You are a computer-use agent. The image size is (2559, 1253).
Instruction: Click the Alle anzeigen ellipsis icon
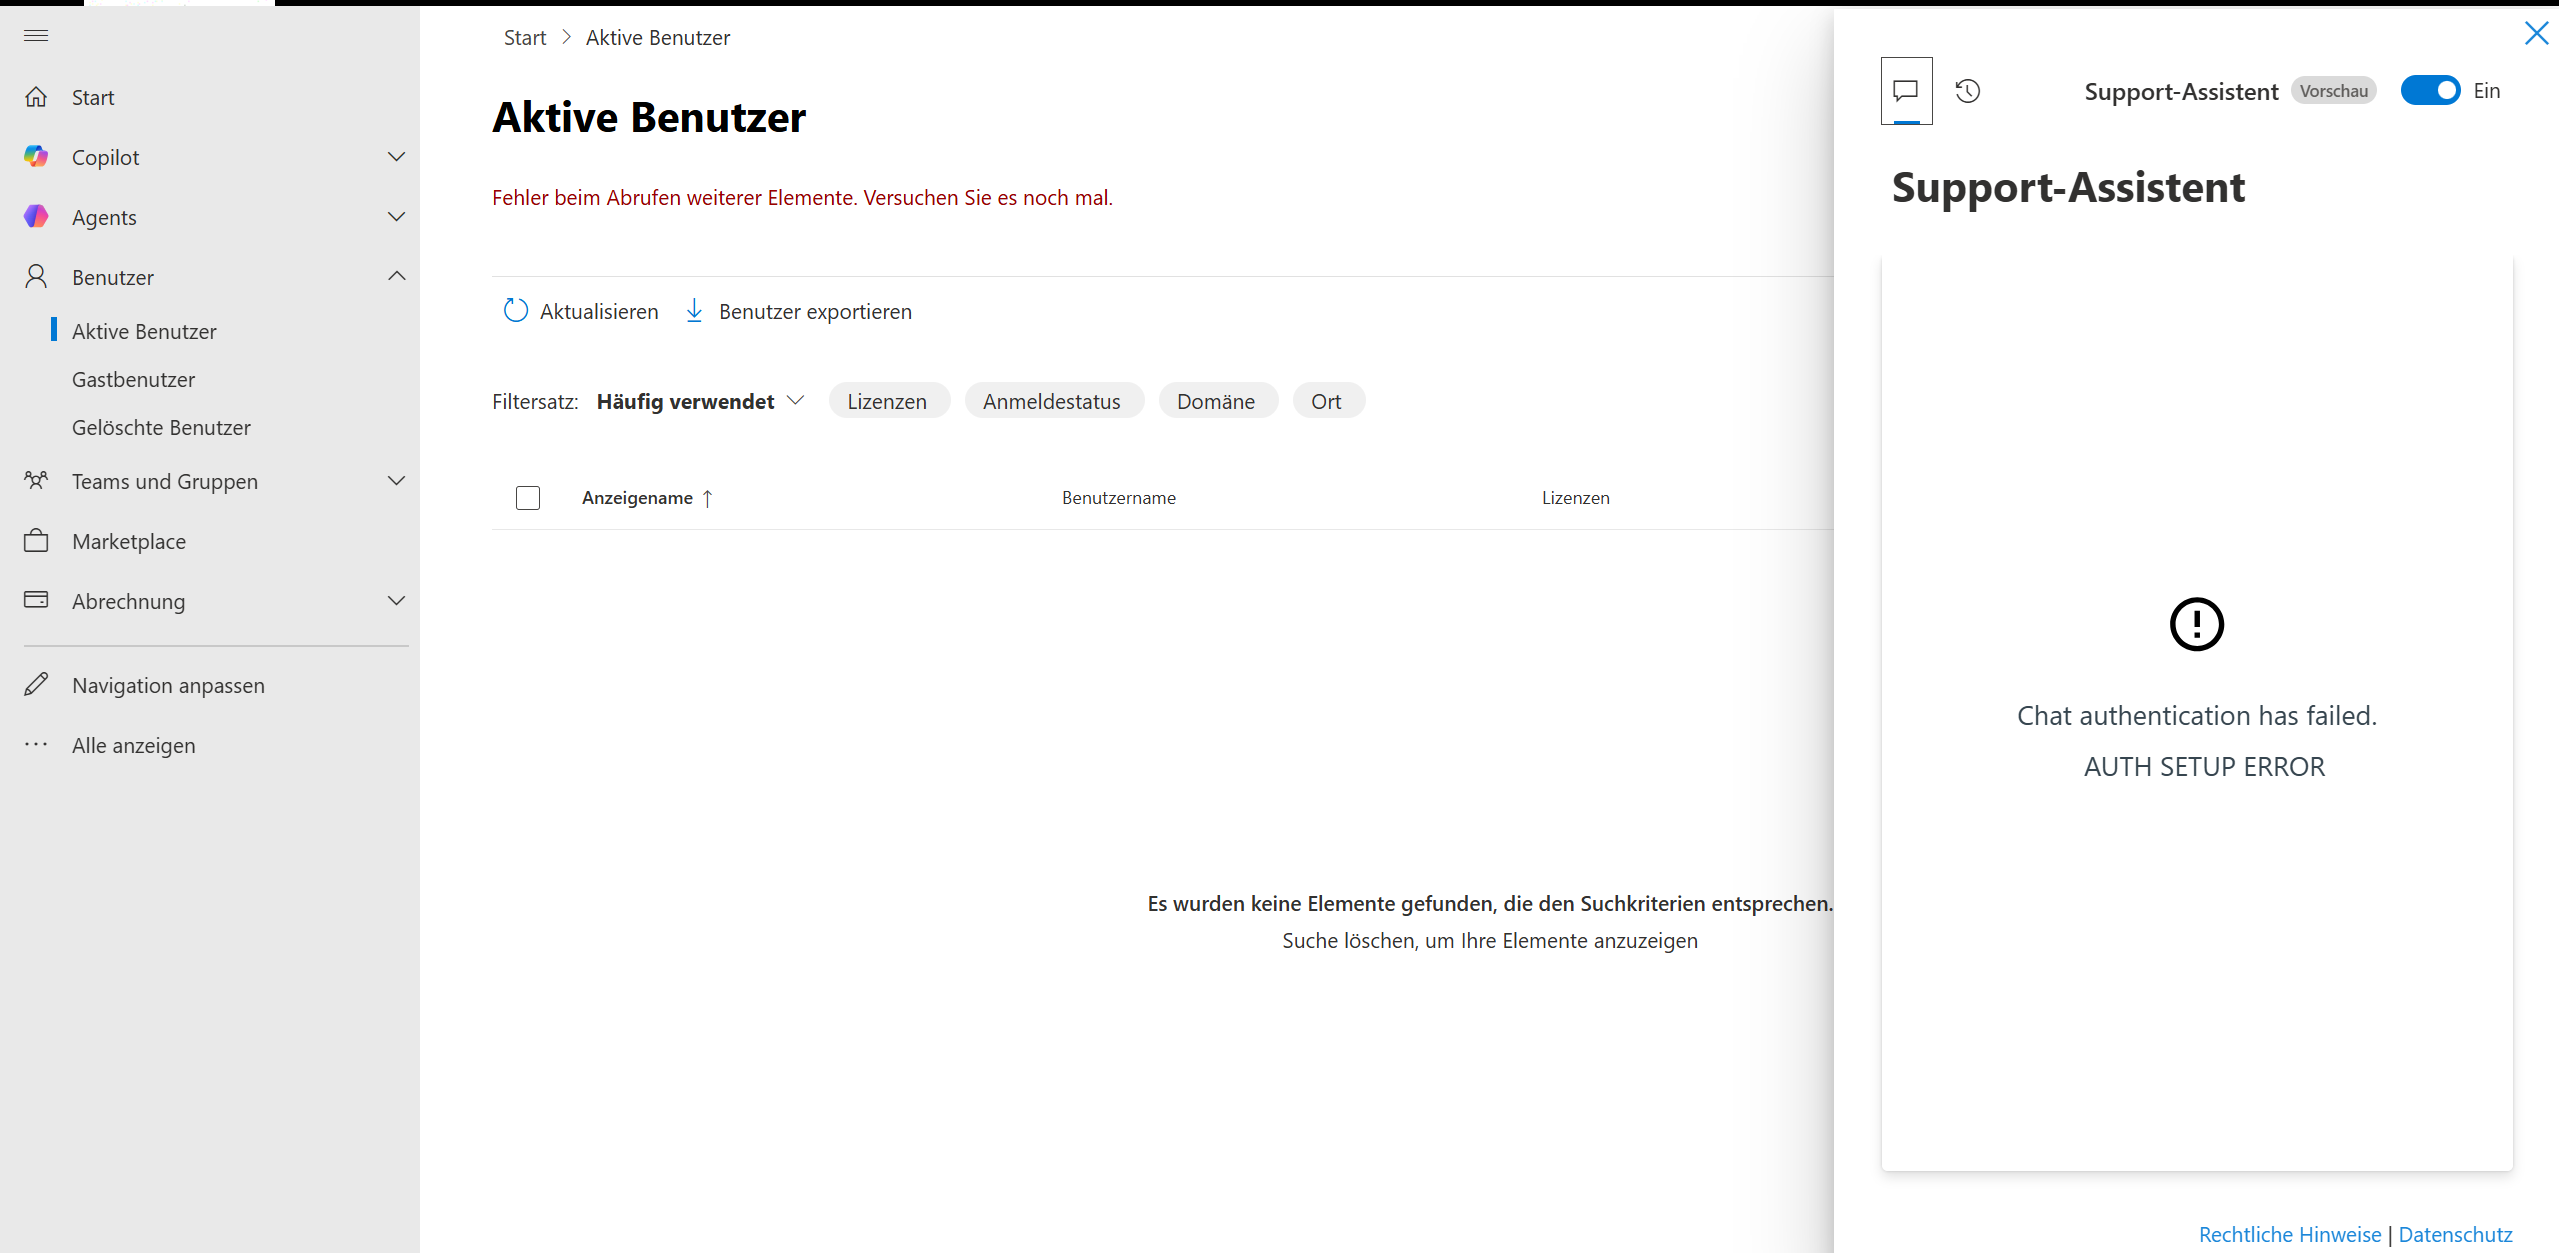coord(36,745)
